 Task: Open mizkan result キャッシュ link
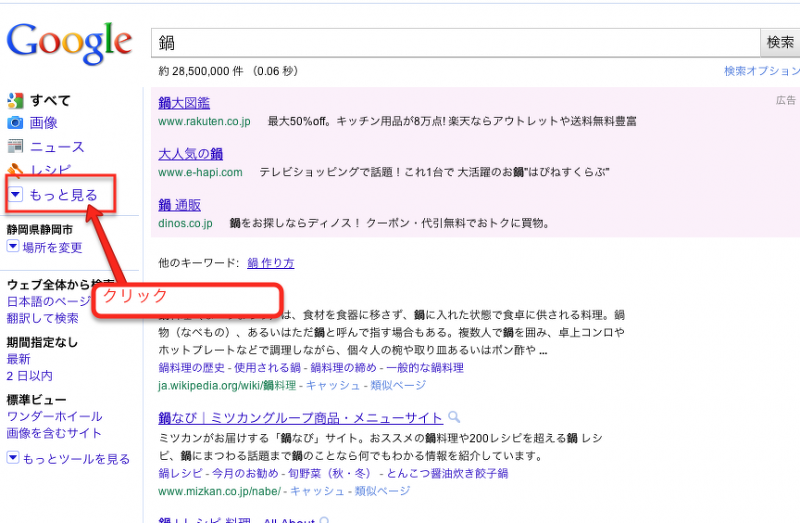pyautogui.click(x=317, y=491)
